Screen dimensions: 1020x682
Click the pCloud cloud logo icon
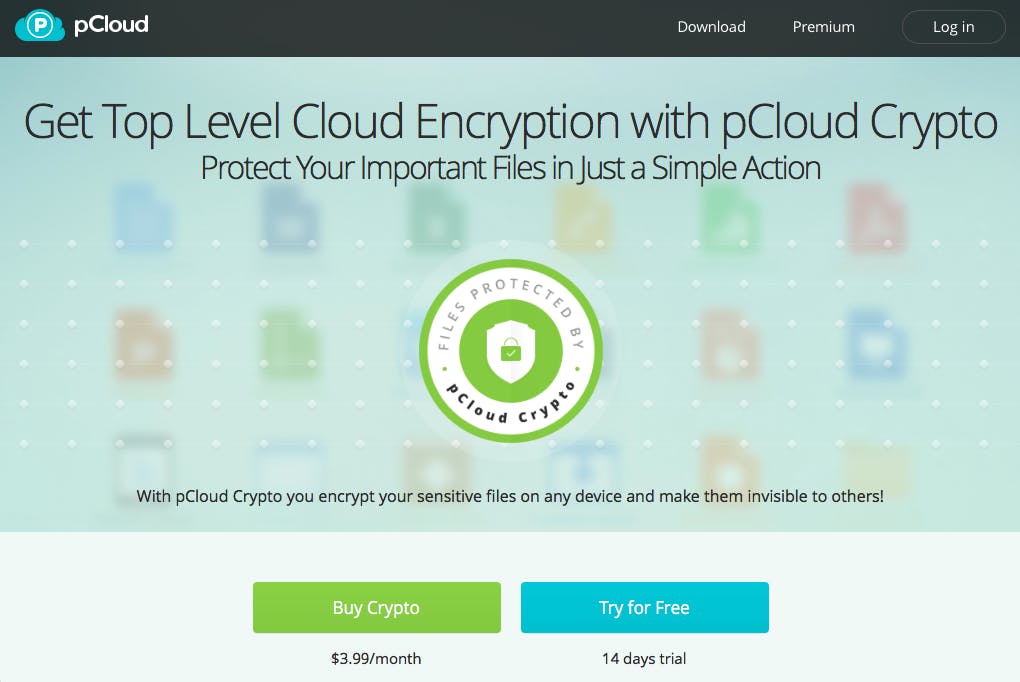40,26
